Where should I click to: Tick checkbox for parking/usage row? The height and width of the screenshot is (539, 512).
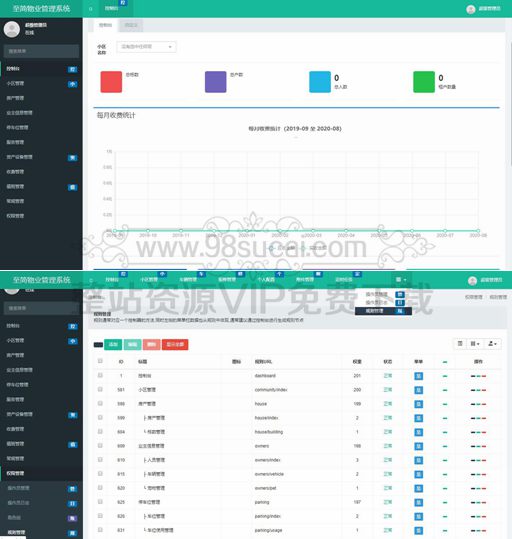[100, 530]
